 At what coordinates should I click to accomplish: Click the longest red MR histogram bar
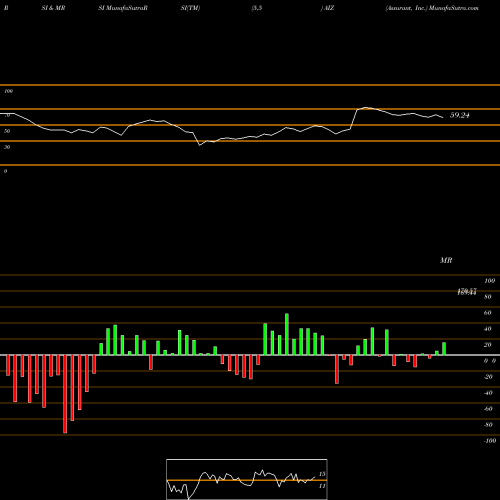pos(65,394)
